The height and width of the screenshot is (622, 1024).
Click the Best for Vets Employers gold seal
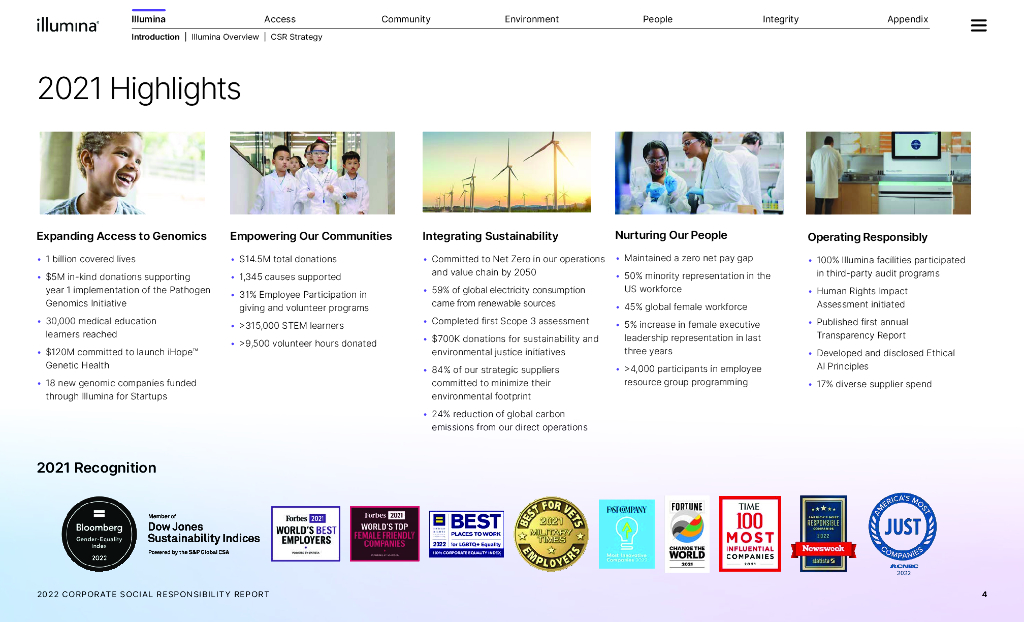coord(551,534)
